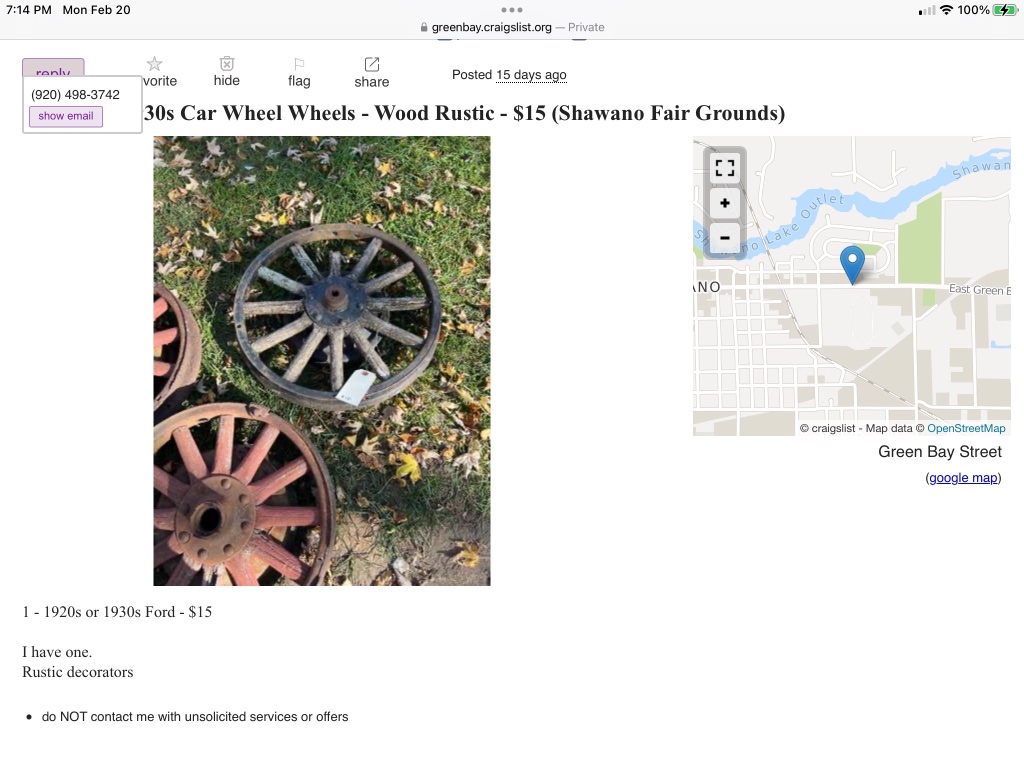Open the share icon for this post

pyautogui.click(x=371, y=65)
